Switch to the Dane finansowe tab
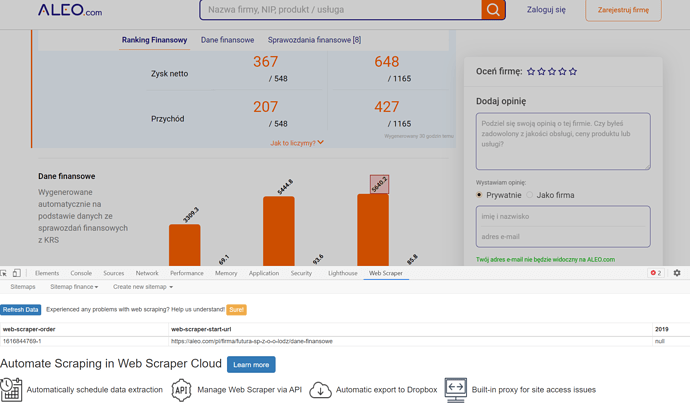The width and height of the screenshot is (690, 403). 227,40
